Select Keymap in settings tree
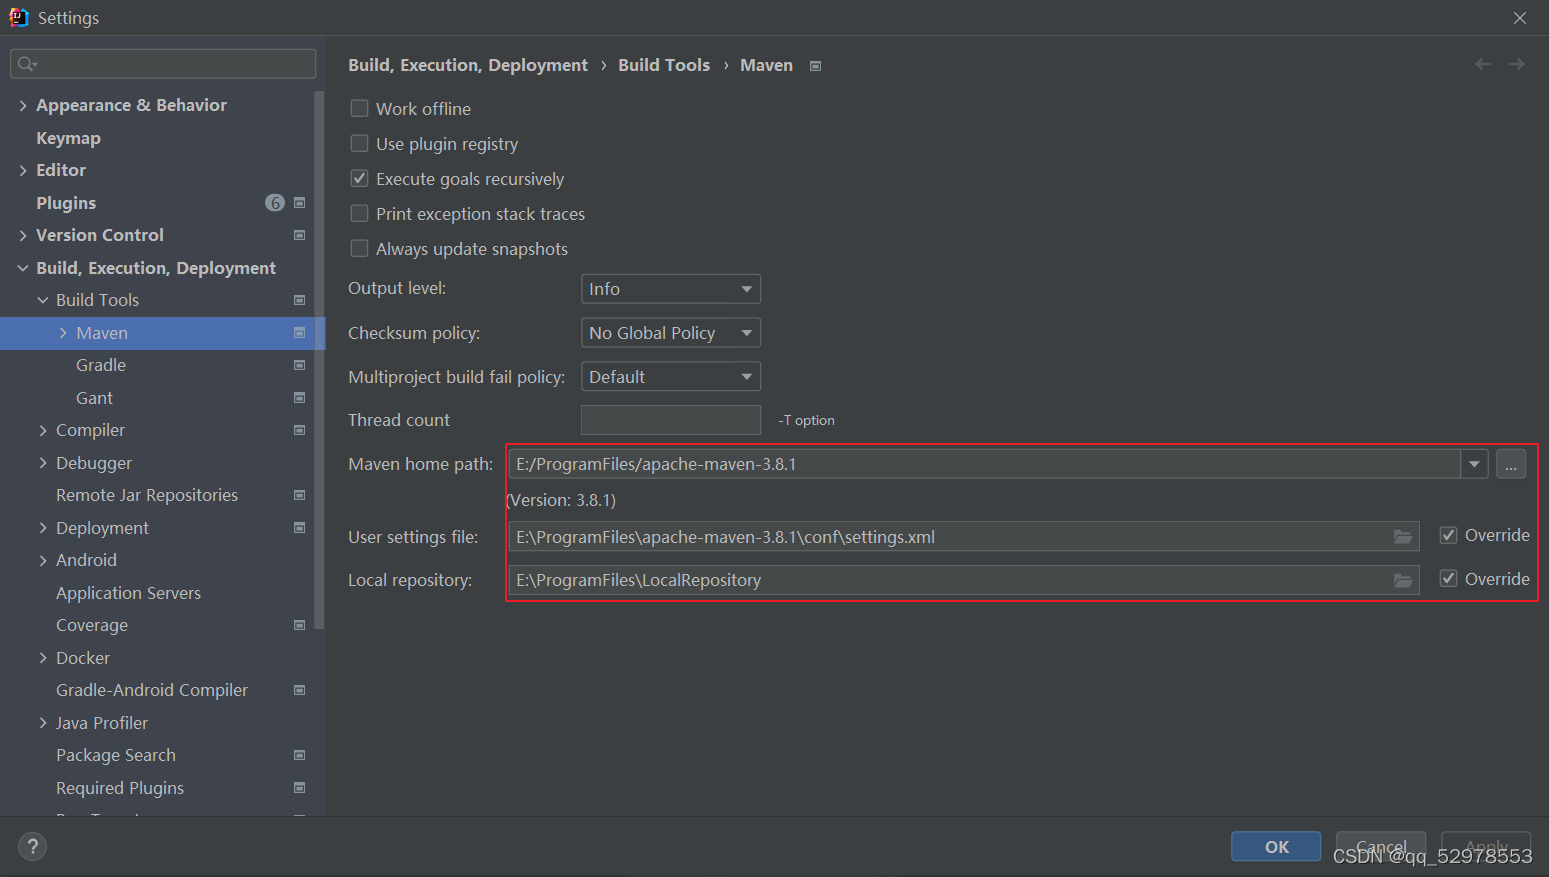Screen dimensions: 1549x877 tap(68, 138)
